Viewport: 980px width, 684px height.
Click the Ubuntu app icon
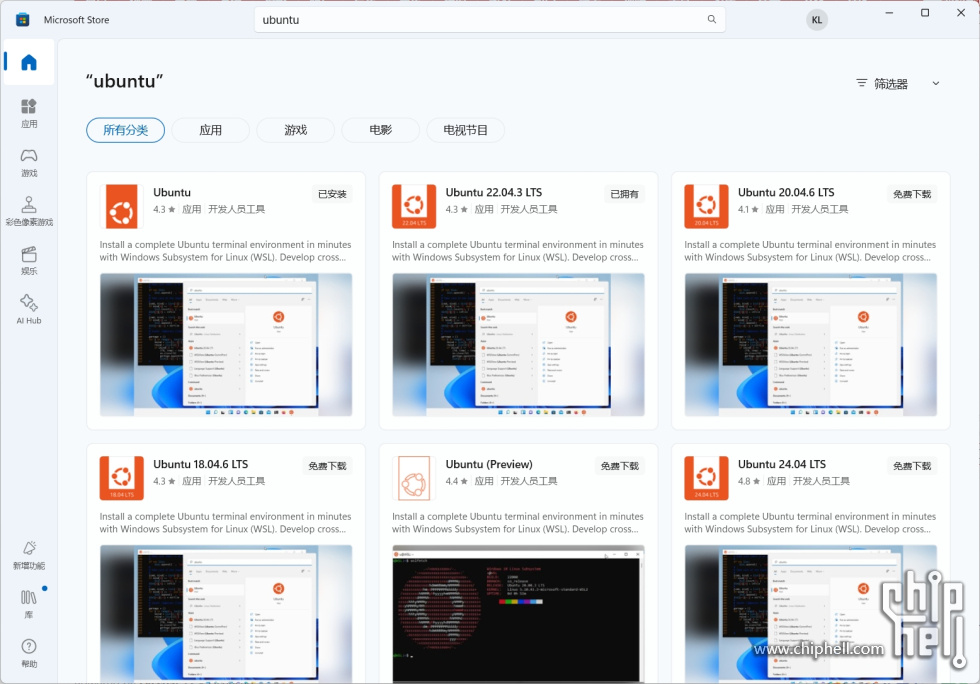(x=121, y=206)
